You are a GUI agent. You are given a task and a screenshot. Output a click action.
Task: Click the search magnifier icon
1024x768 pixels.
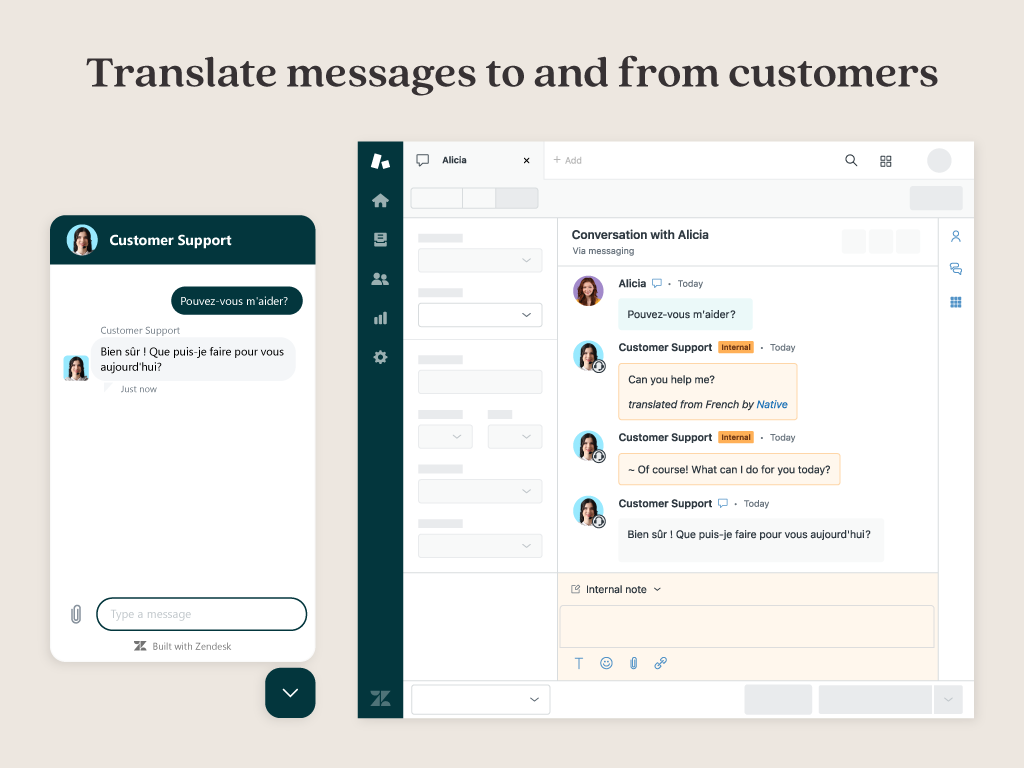click(x=851, y=160)
